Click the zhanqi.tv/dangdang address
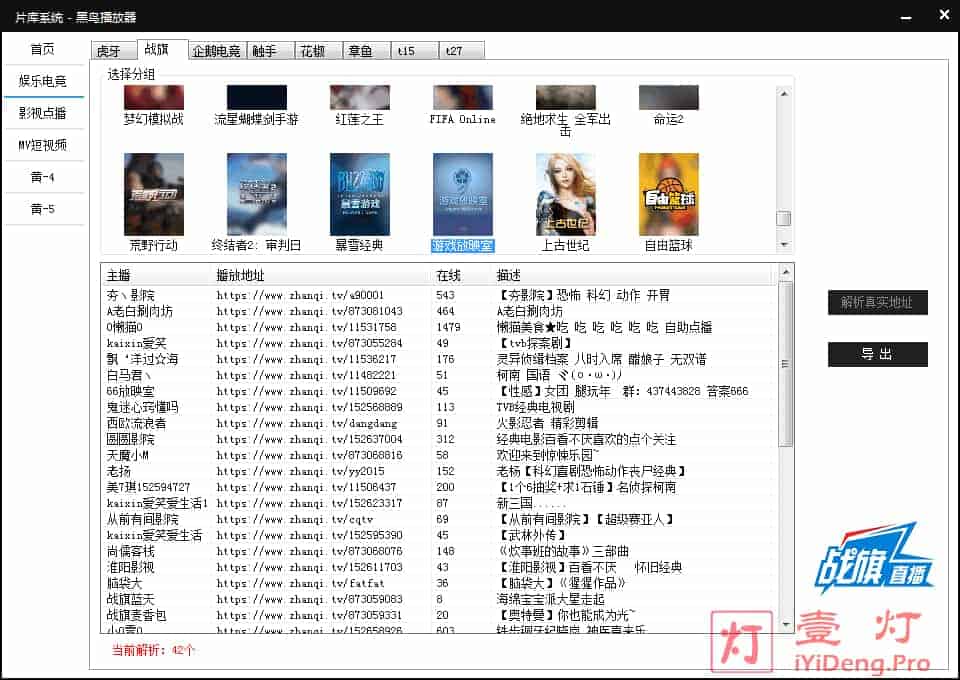 click(x=307, y=424)
